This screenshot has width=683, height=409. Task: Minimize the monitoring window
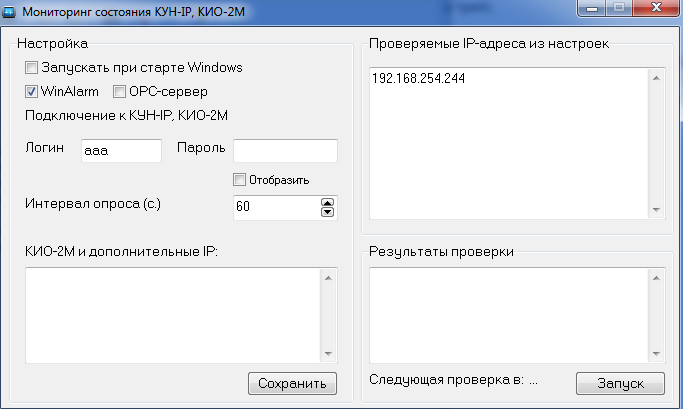595,9
